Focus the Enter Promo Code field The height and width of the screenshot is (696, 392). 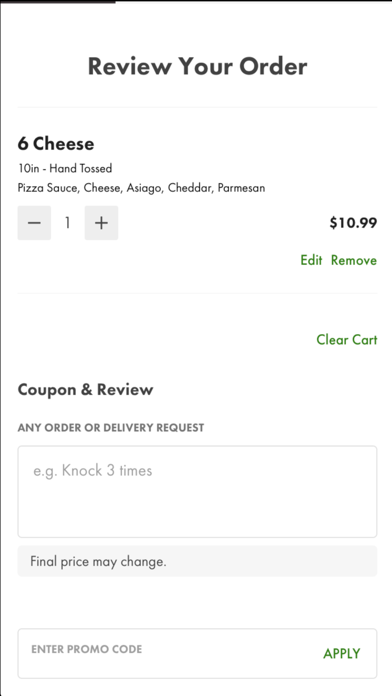(169, 653)
